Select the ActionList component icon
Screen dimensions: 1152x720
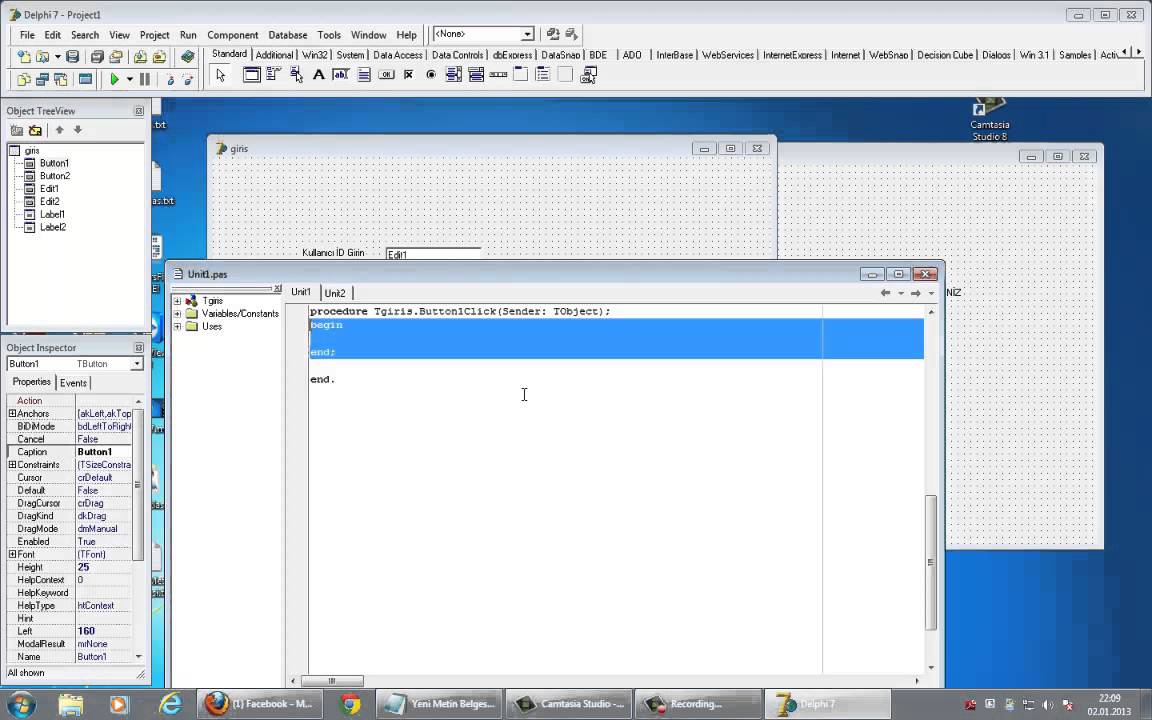[588, 74]
